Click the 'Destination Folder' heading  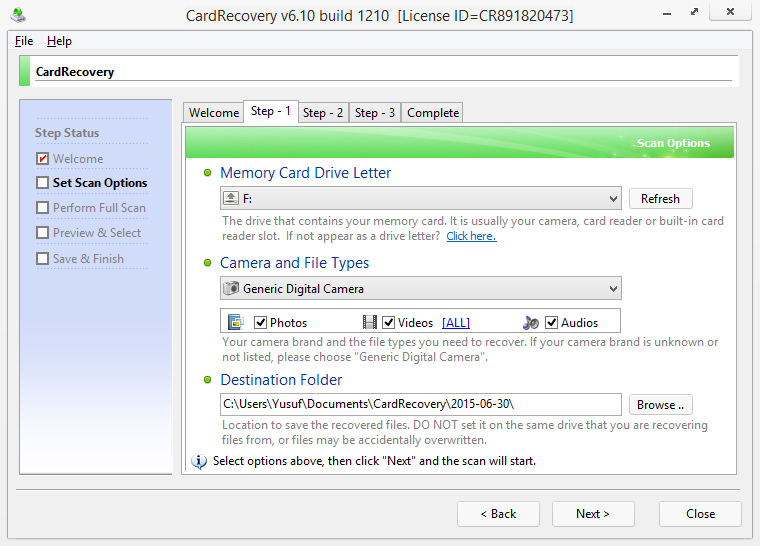281,380
